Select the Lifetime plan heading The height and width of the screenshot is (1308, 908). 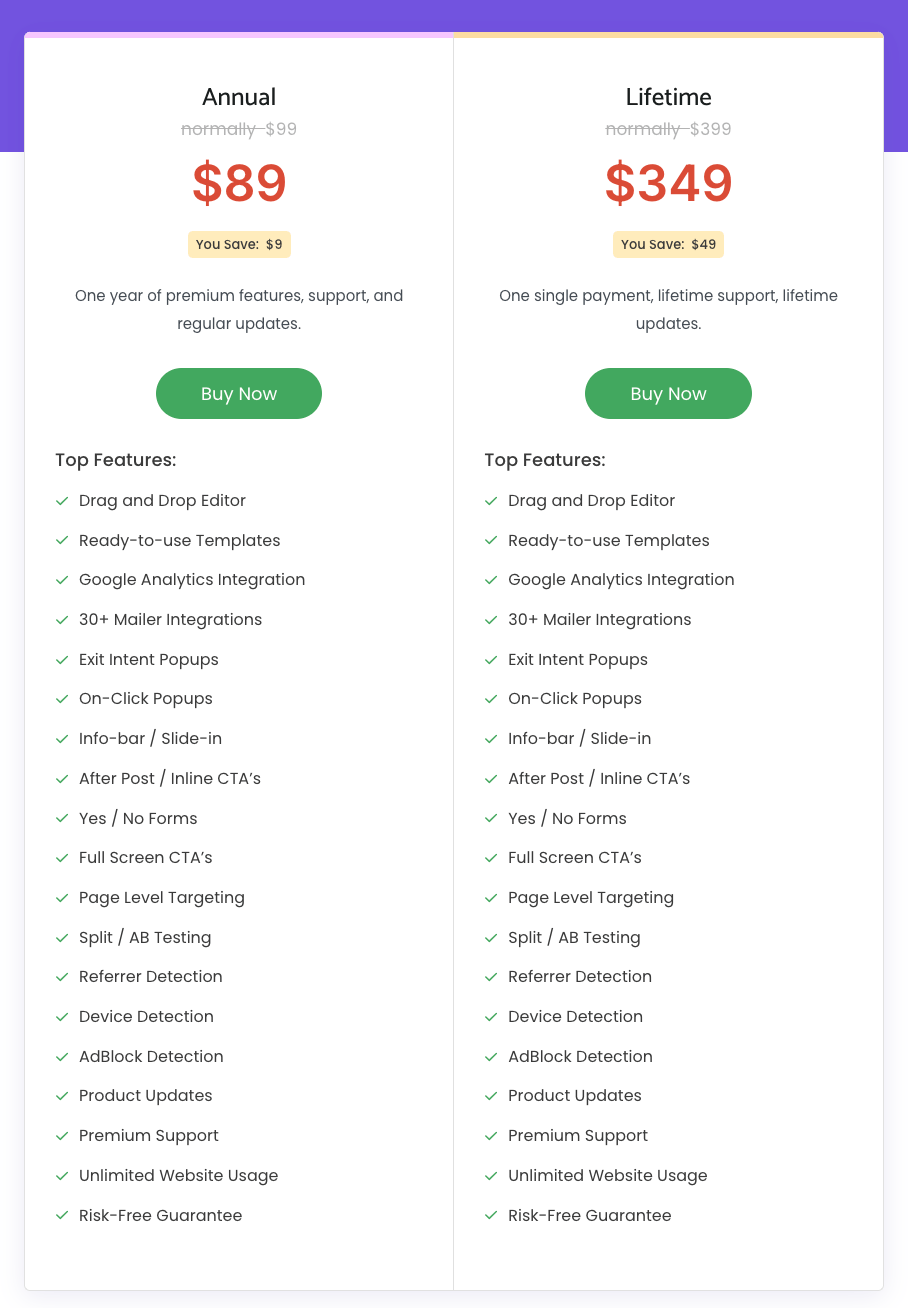point(668,97)
